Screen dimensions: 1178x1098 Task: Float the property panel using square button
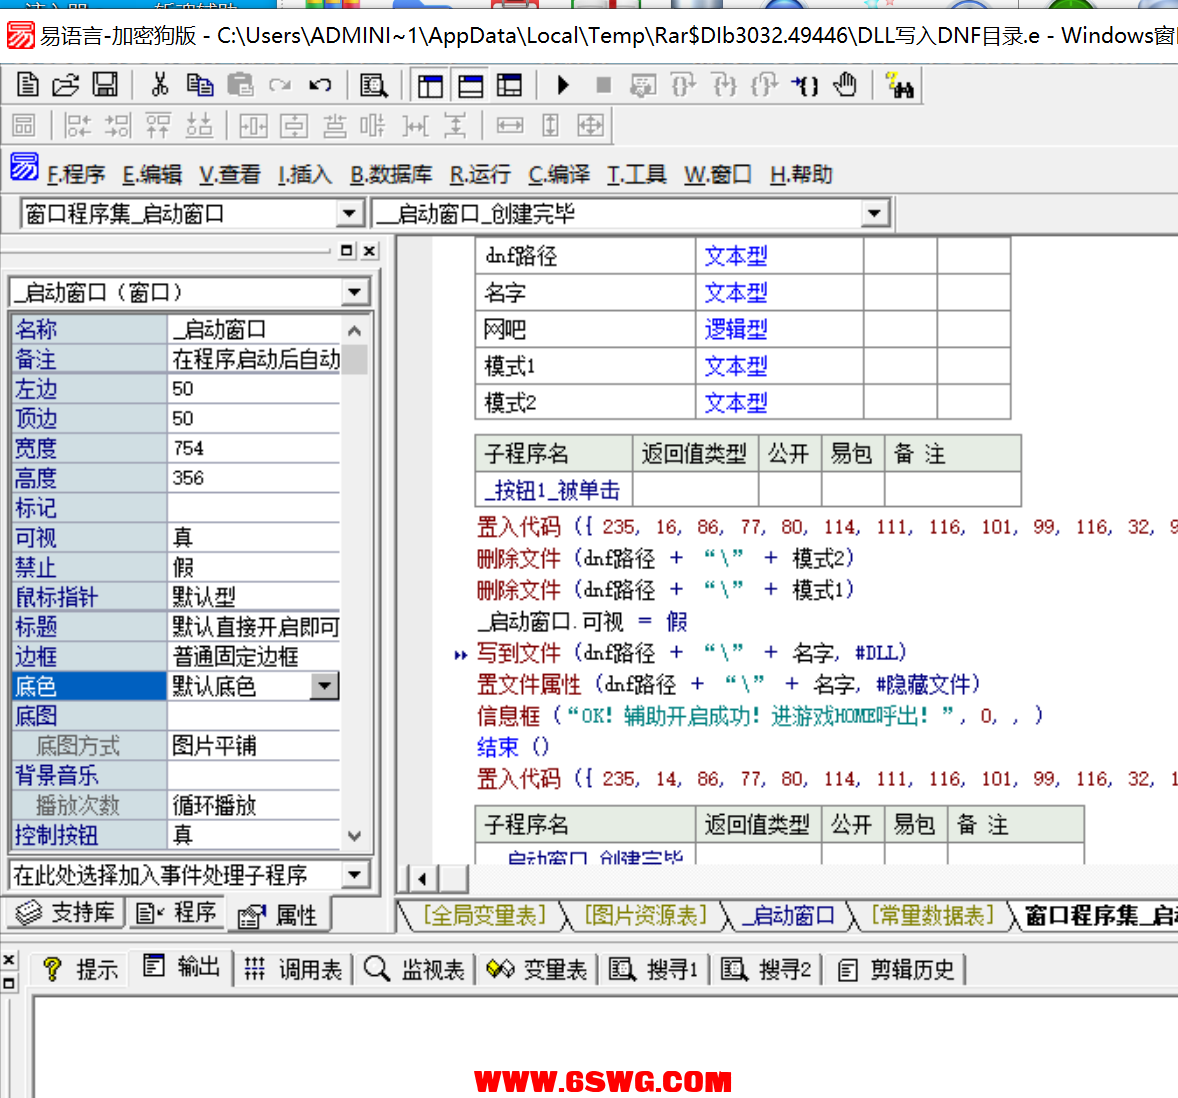tap(346, 251)
